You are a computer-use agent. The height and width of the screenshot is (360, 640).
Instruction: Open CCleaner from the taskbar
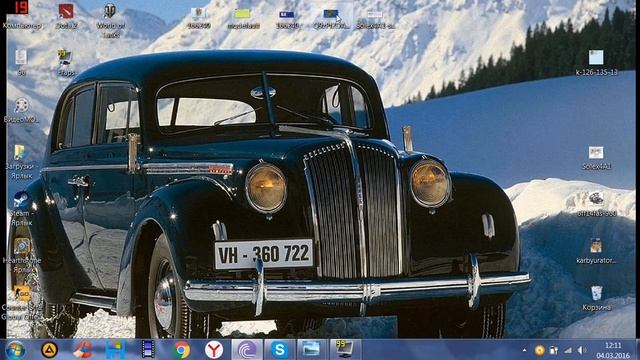(83, 350)
